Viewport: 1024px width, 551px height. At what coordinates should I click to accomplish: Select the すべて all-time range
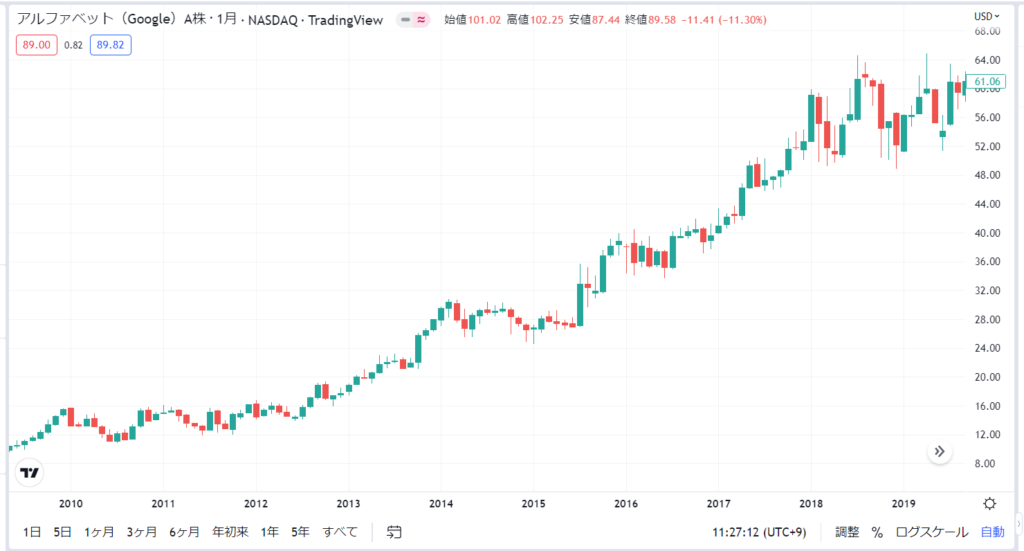point(340,532)
